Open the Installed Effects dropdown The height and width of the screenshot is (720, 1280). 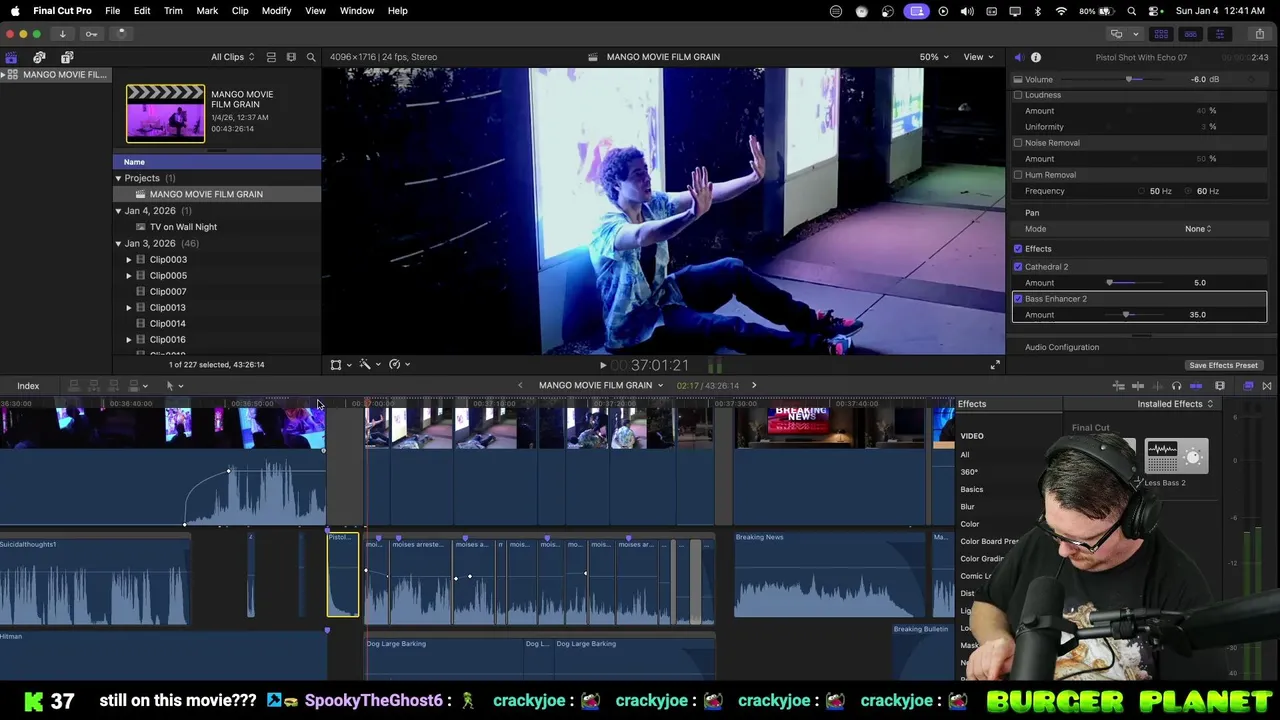click(1175, 404)
